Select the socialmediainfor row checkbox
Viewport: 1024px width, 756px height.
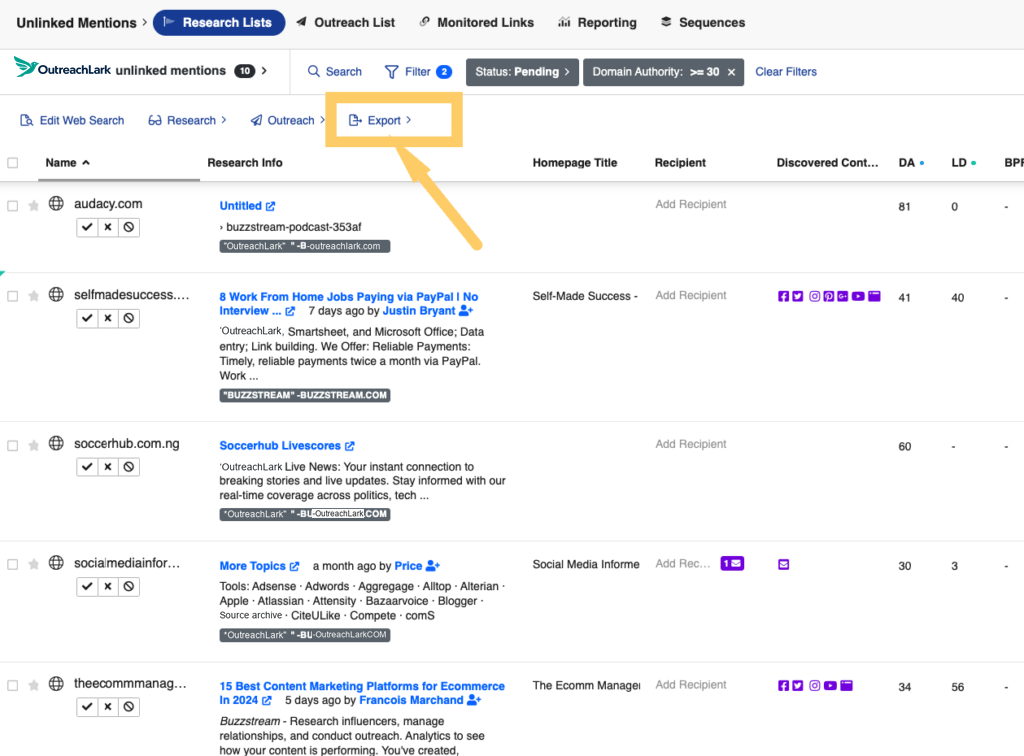12,565
